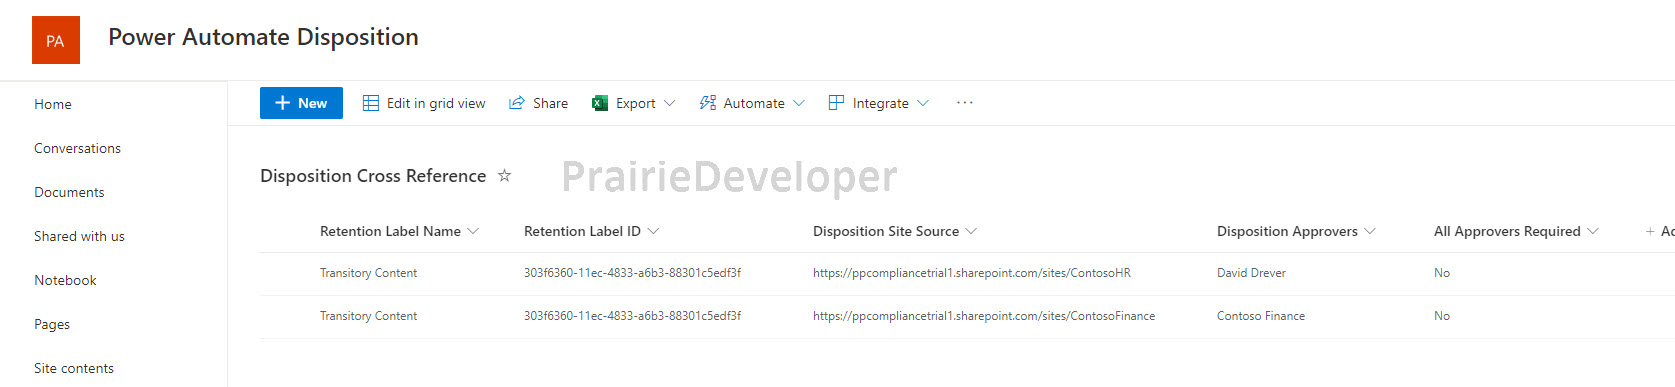Click the No value in the ContosoFinance row
The width and height of the screenshot is (1675, 387).
(1442, 316)
